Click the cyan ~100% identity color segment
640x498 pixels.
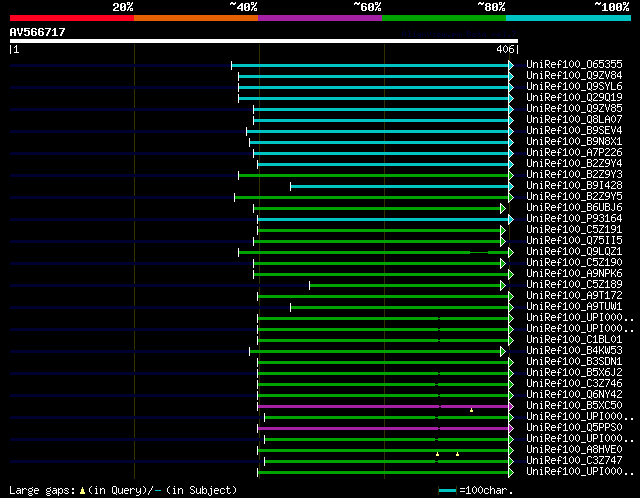(568, 18)
